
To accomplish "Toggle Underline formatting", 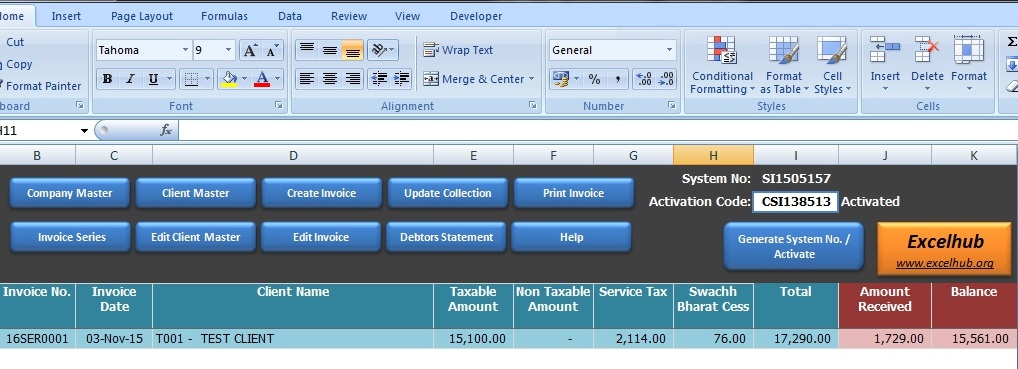I will coord(153,79).
